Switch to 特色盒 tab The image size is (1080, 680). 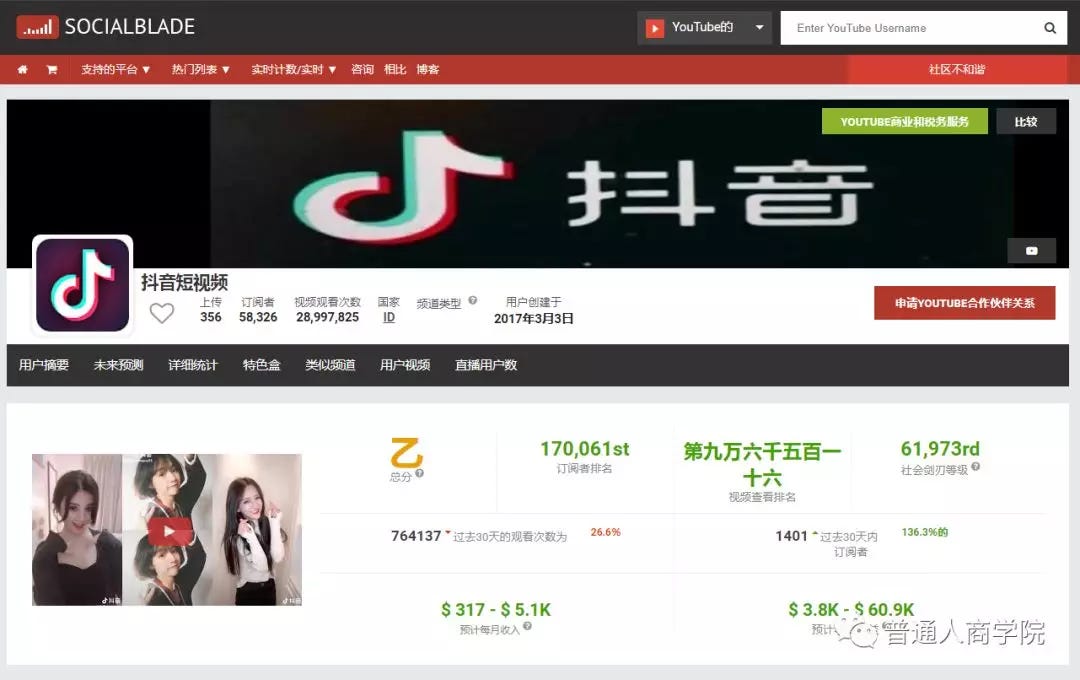click(262, 365)
